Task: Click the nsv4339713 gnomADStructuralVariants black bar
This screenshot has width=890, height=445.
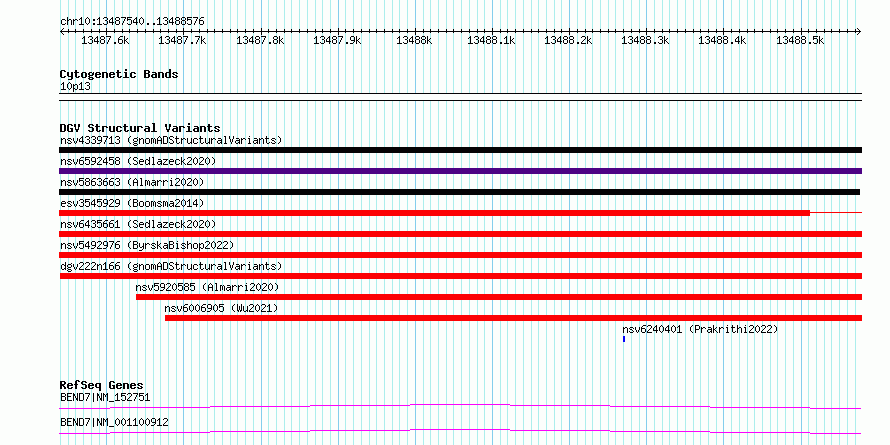Action: point(460,150)
